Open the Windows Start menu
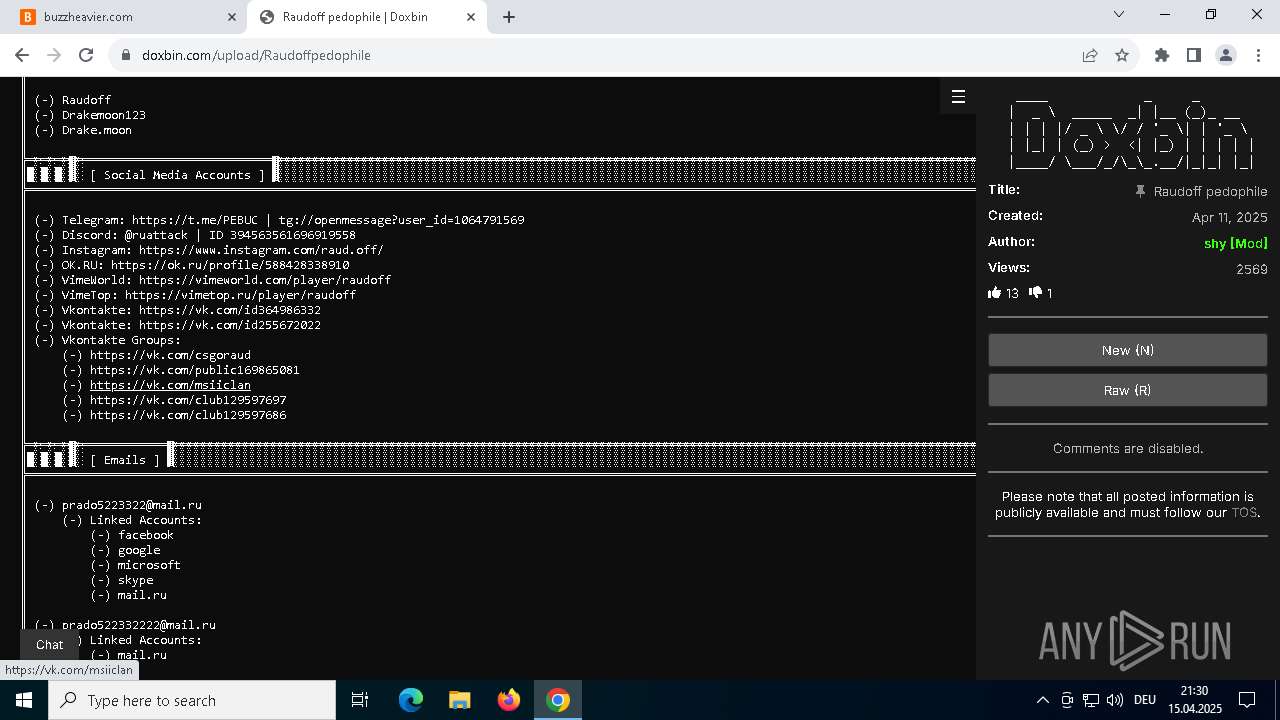Image resolution: width=1280 pixels, height=720 pixels. pyautogui.click(x=24, y=700)
